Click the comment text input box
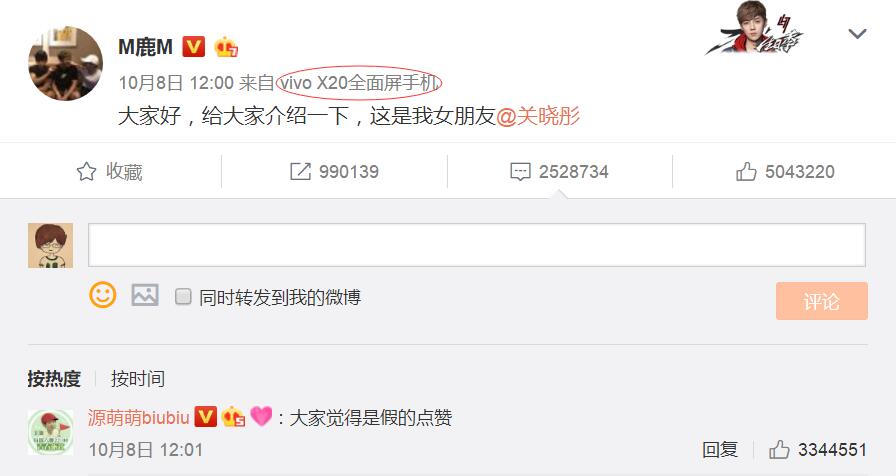 [x=477, y=245]
